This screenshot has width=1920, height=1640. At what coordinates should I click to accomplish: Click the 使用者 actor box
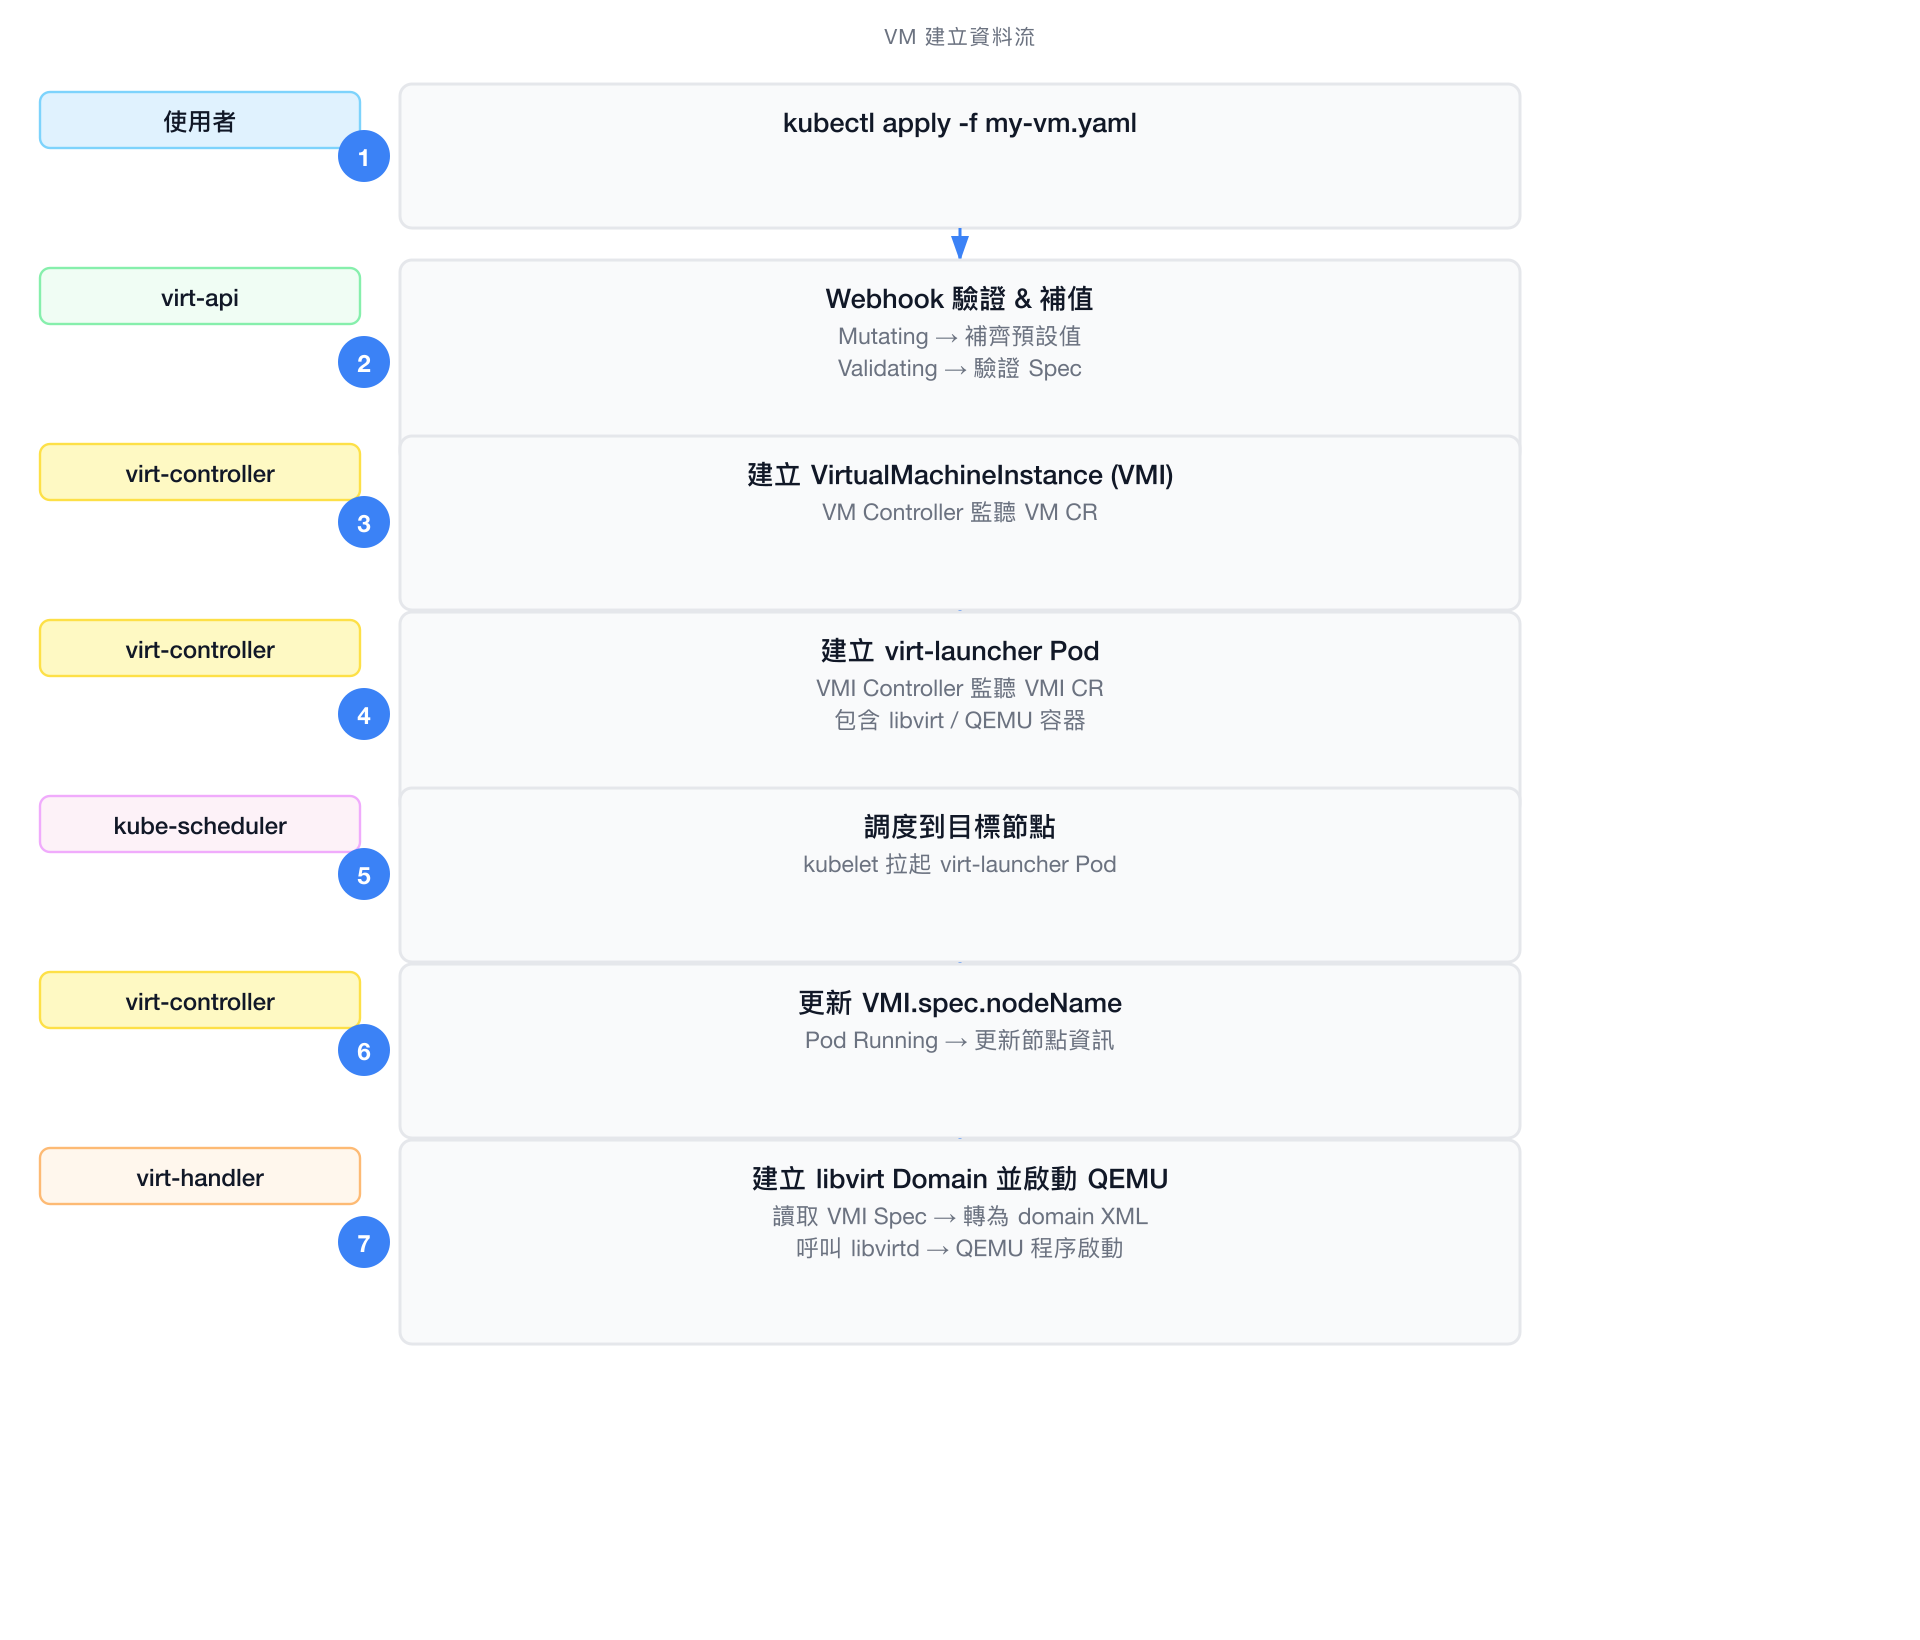[x=200, y=121]
